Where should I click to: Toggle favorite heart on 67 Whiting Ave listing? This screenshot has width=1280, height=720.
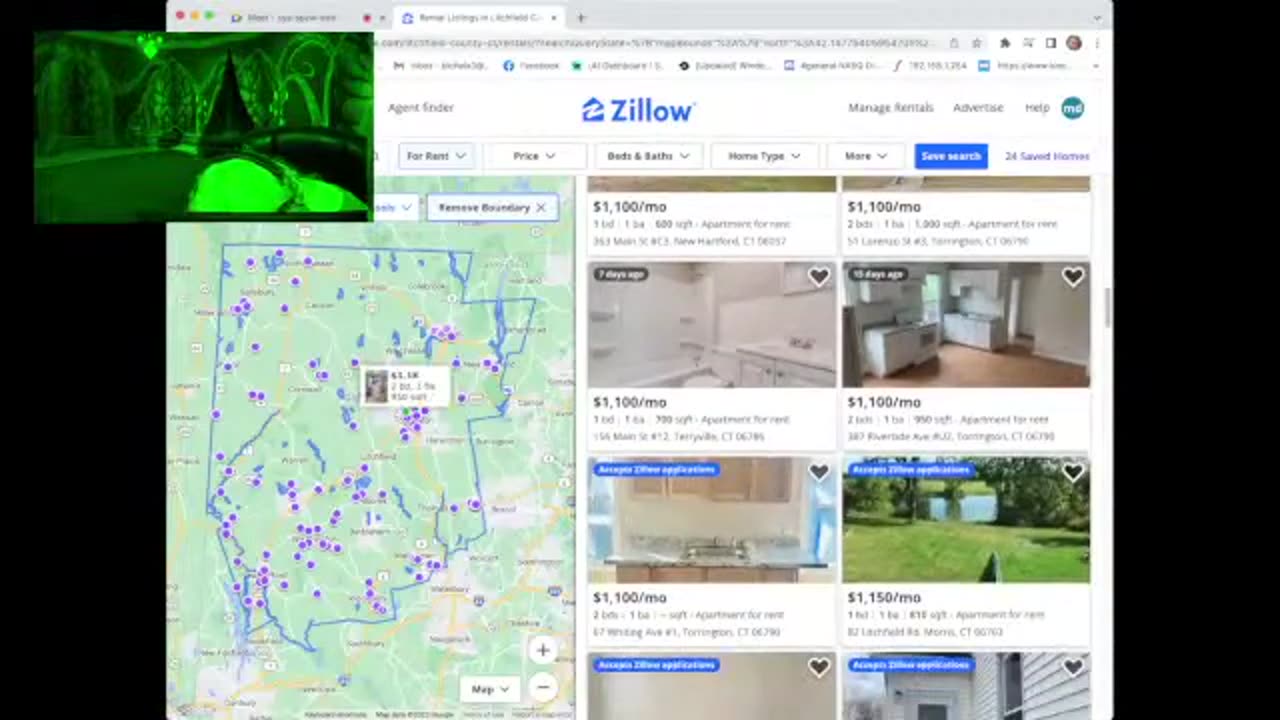point(819,472)
